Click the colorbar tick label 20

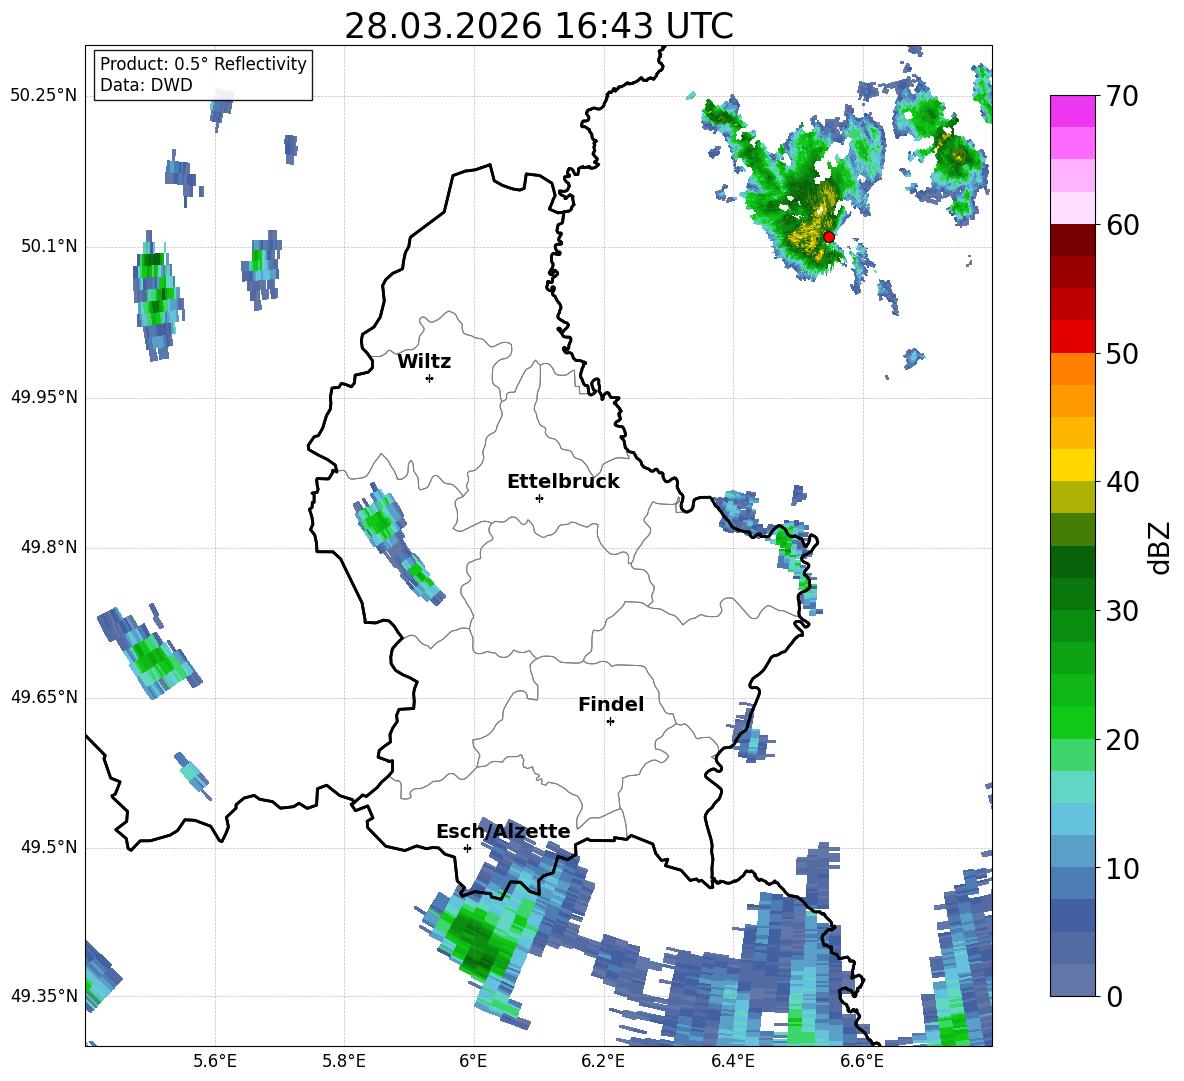pyautogui.click(x=1122, y=740)
